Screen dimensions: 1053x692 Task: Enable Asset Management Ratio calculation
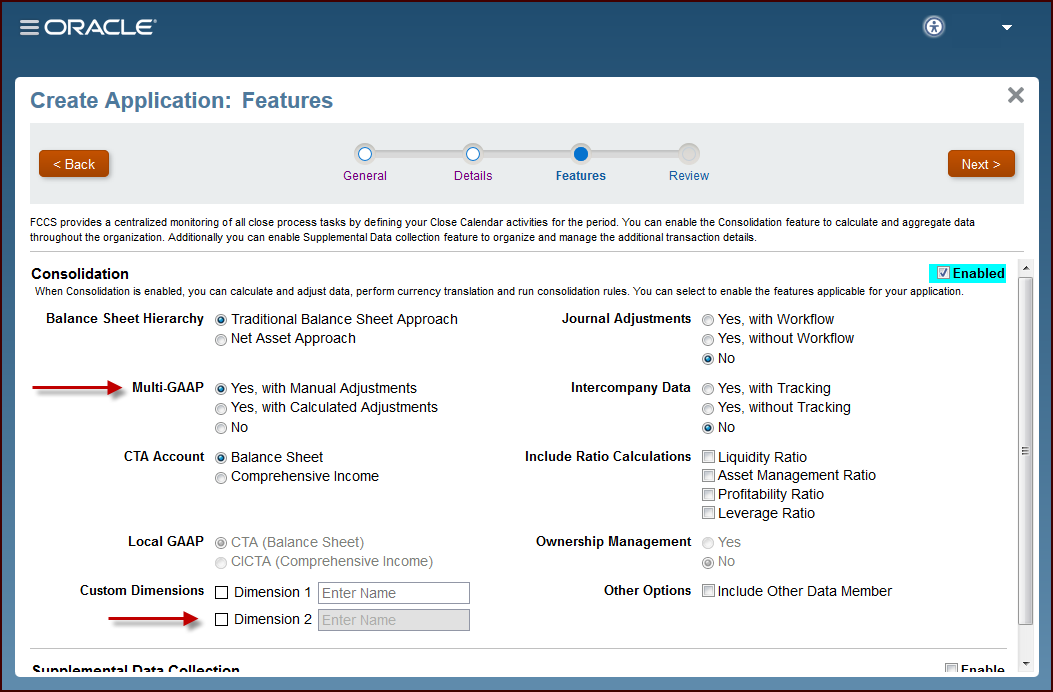[708, 476]
